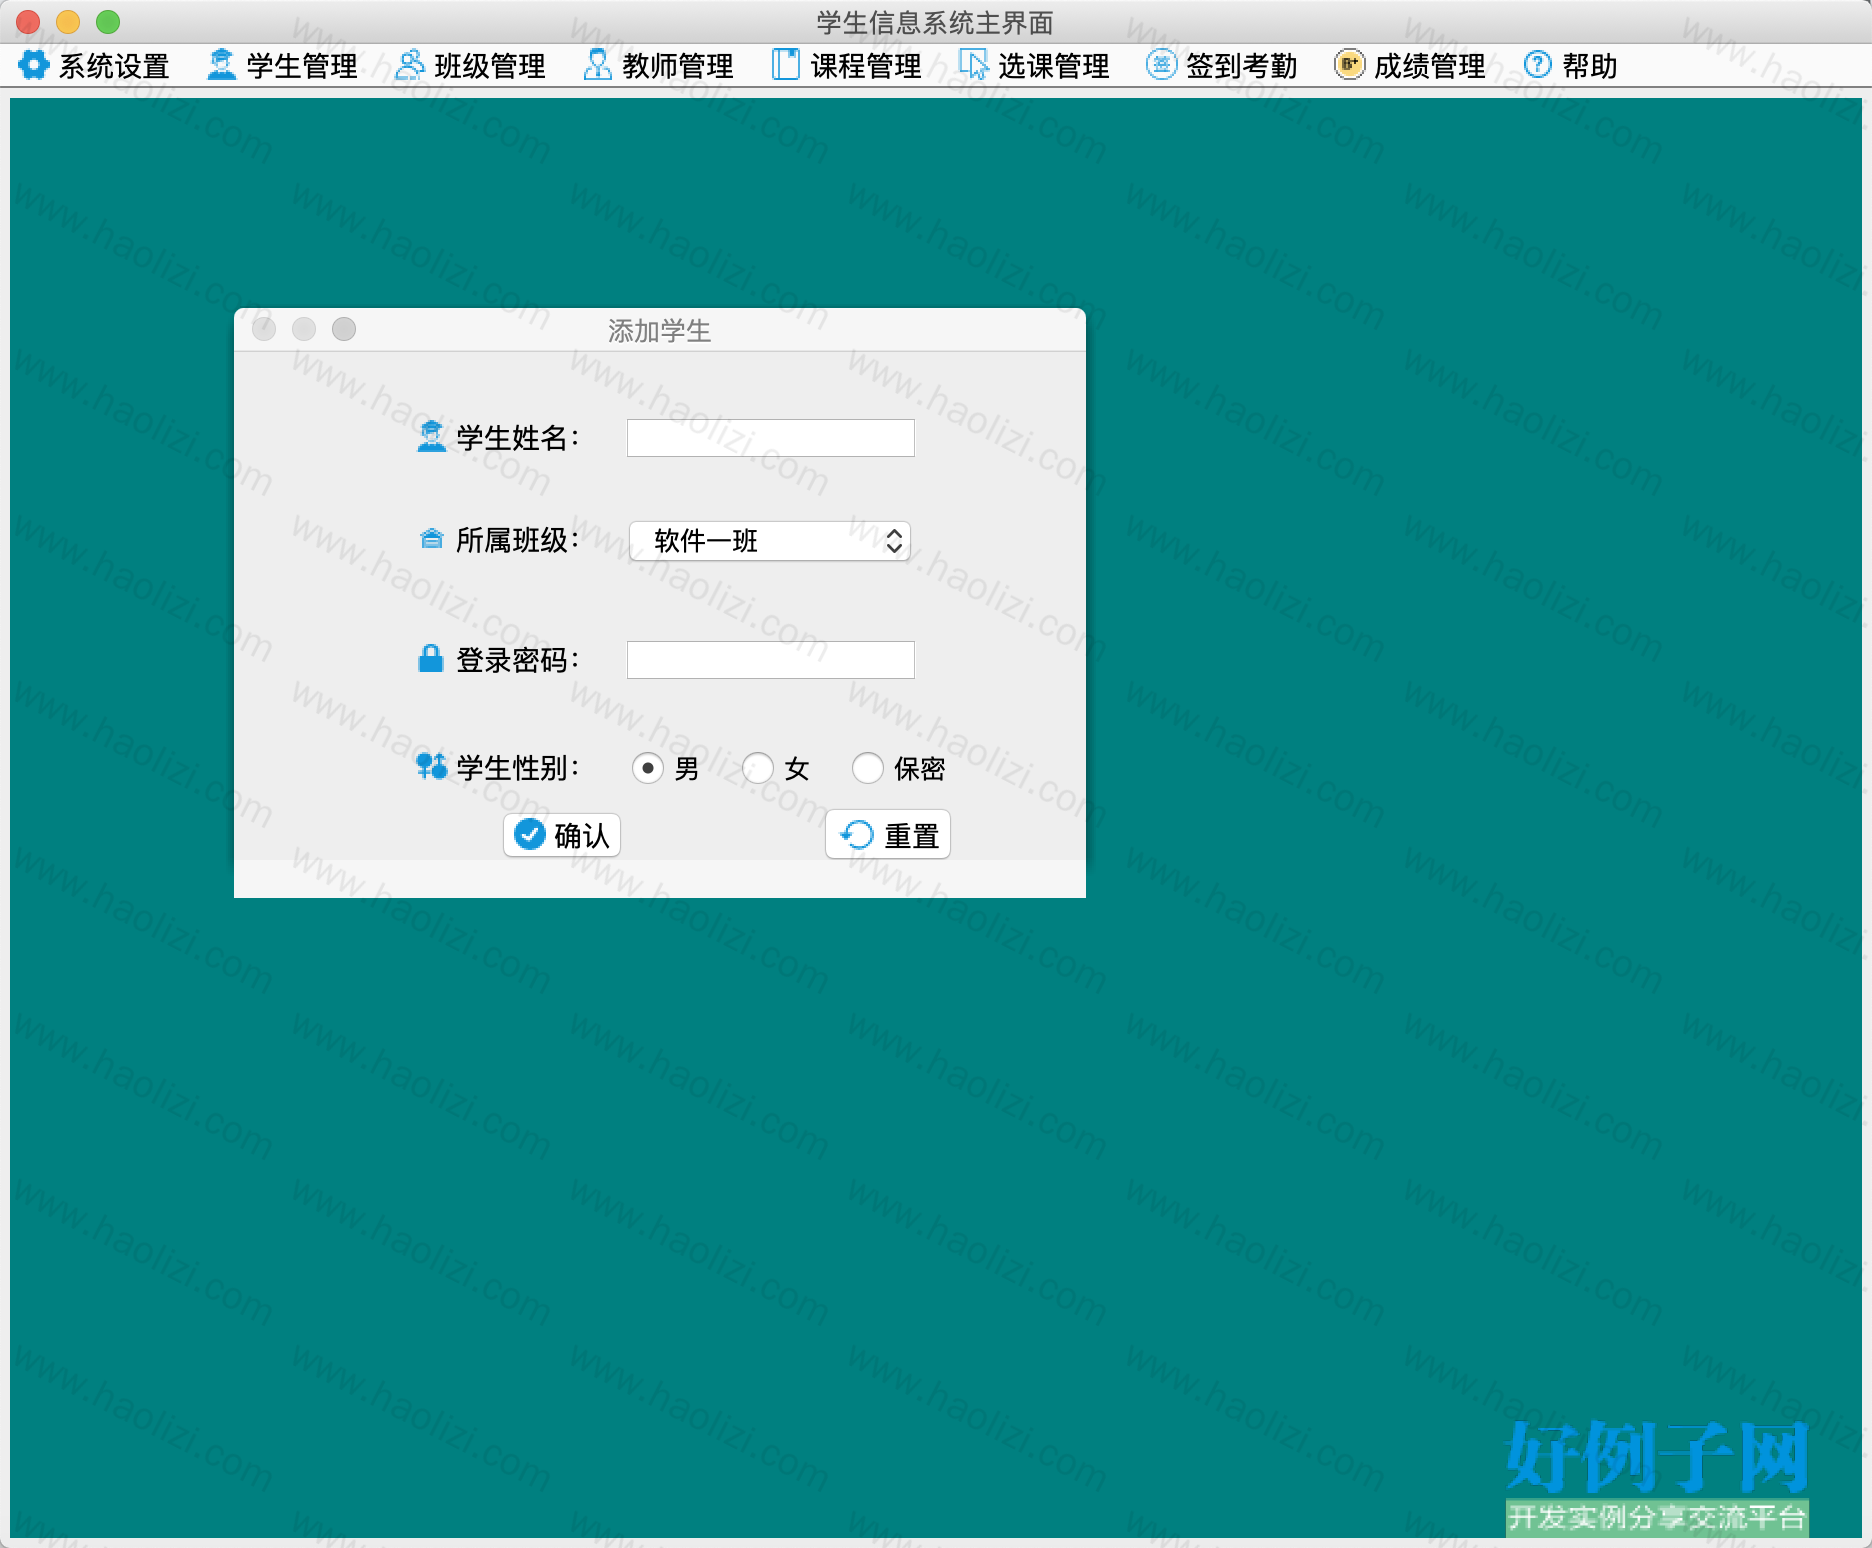Open the 帮助 menu
The width and height of the screenshot is (1872, 1548).
coord(1570,66)
